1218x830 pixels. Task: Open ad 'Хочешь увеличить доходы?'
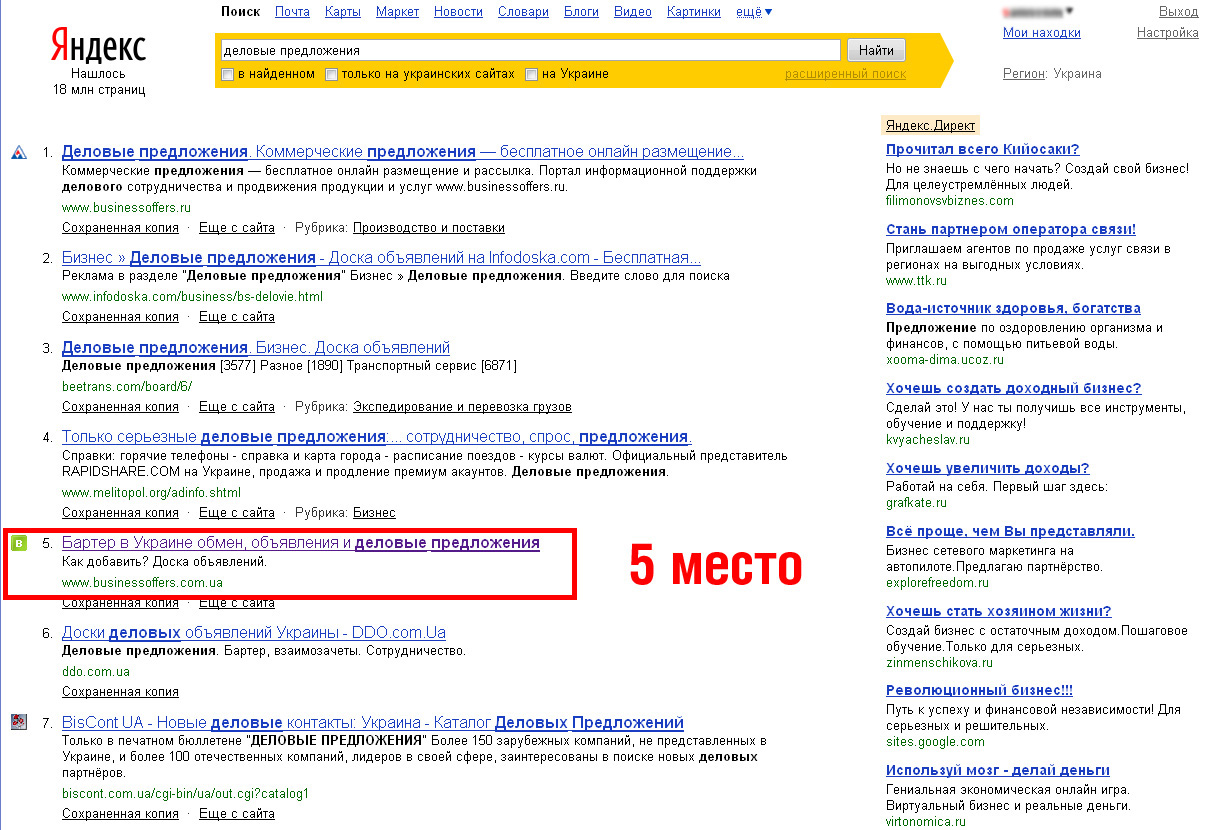(x=987, y=468)
